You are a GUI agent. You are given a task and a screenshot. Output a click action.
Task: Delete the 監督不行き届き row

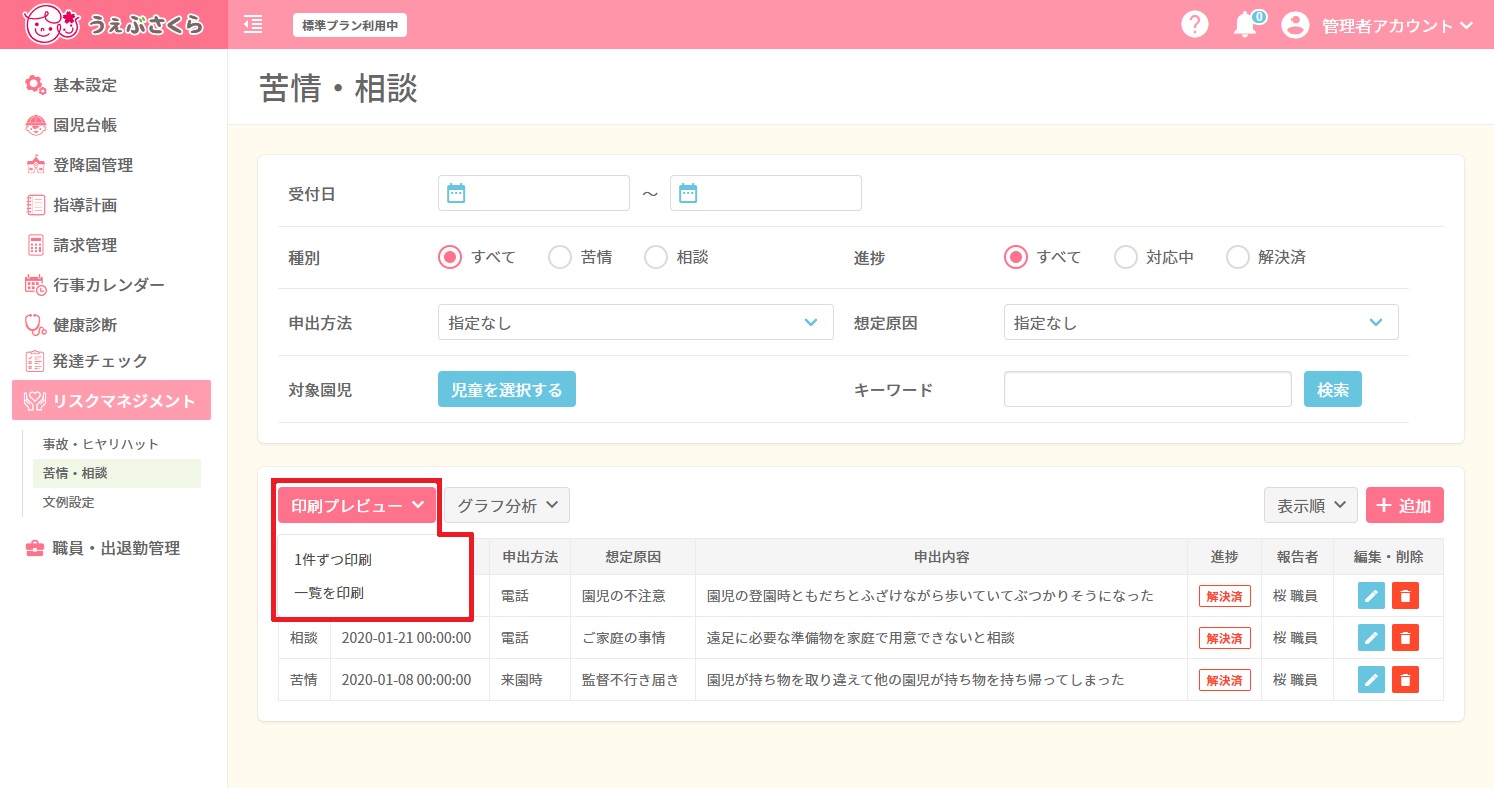[1405, 680]
